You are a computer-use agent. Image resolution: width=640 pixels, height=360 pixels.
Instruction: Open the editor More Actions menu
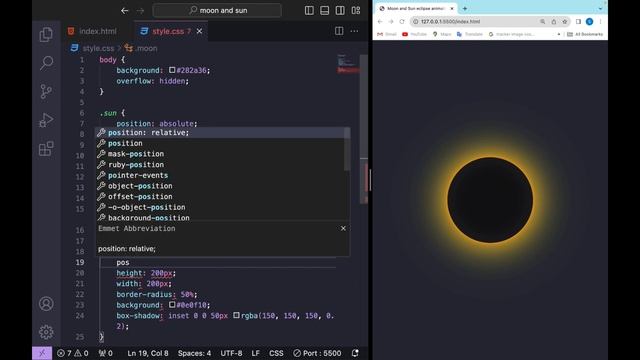pyautogui.click(x=354, y=31)
